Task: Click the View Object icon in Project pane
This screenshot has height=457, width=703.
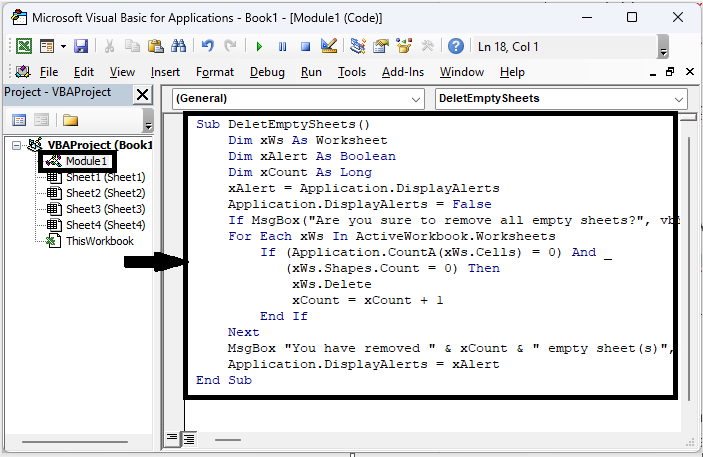Action: pos(41,120)
